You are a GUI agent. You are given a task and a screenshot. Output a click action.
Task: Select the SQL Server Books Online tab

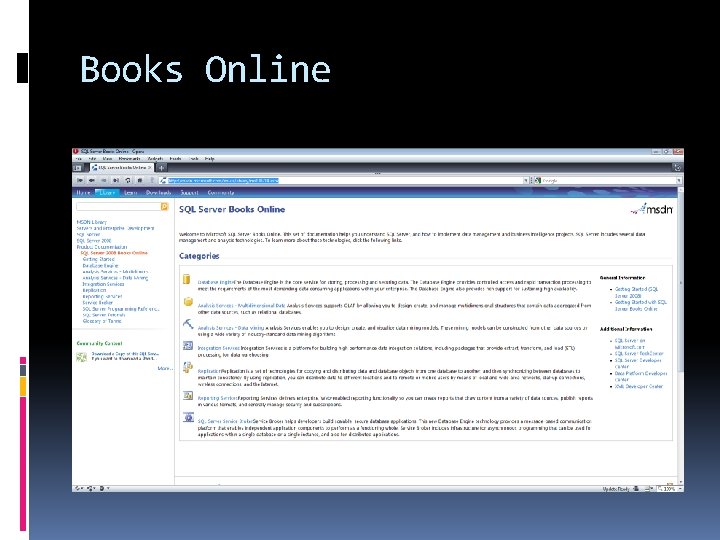pyautogui.click(x=121, y=168)
